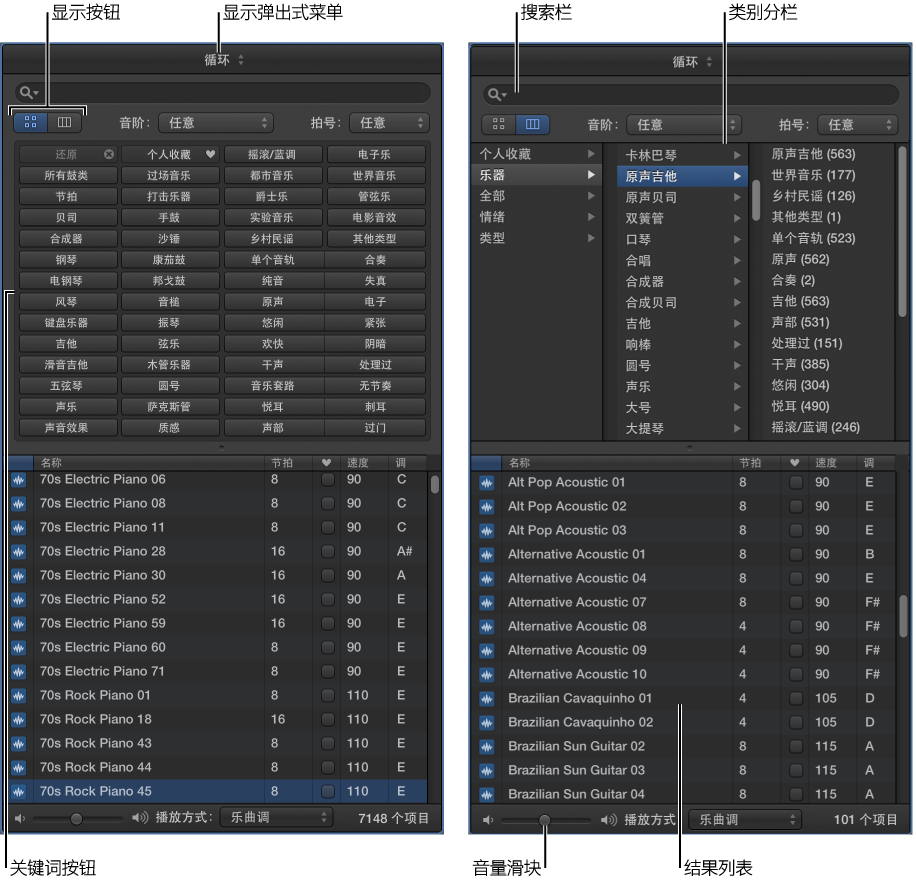
Task: Select 合成器 in instrument column
Action: 682,282
